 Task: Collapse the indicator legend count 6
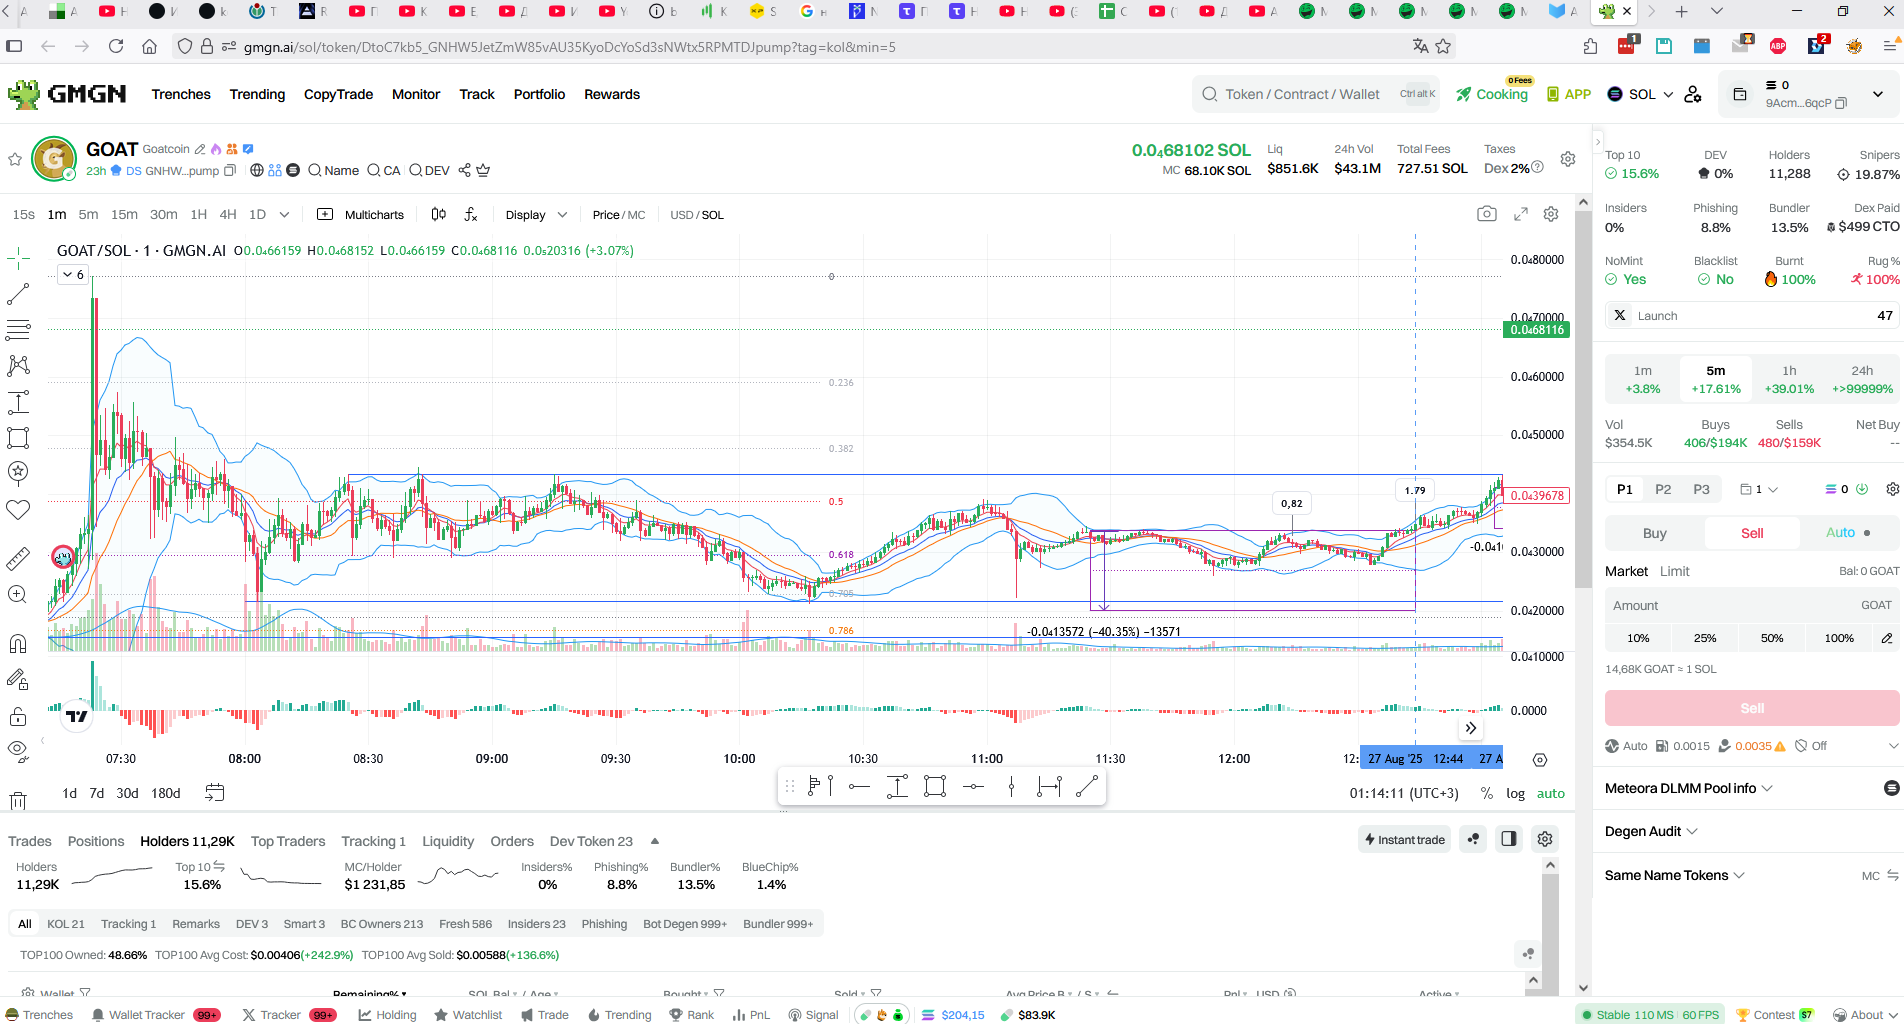pos(73,274)
